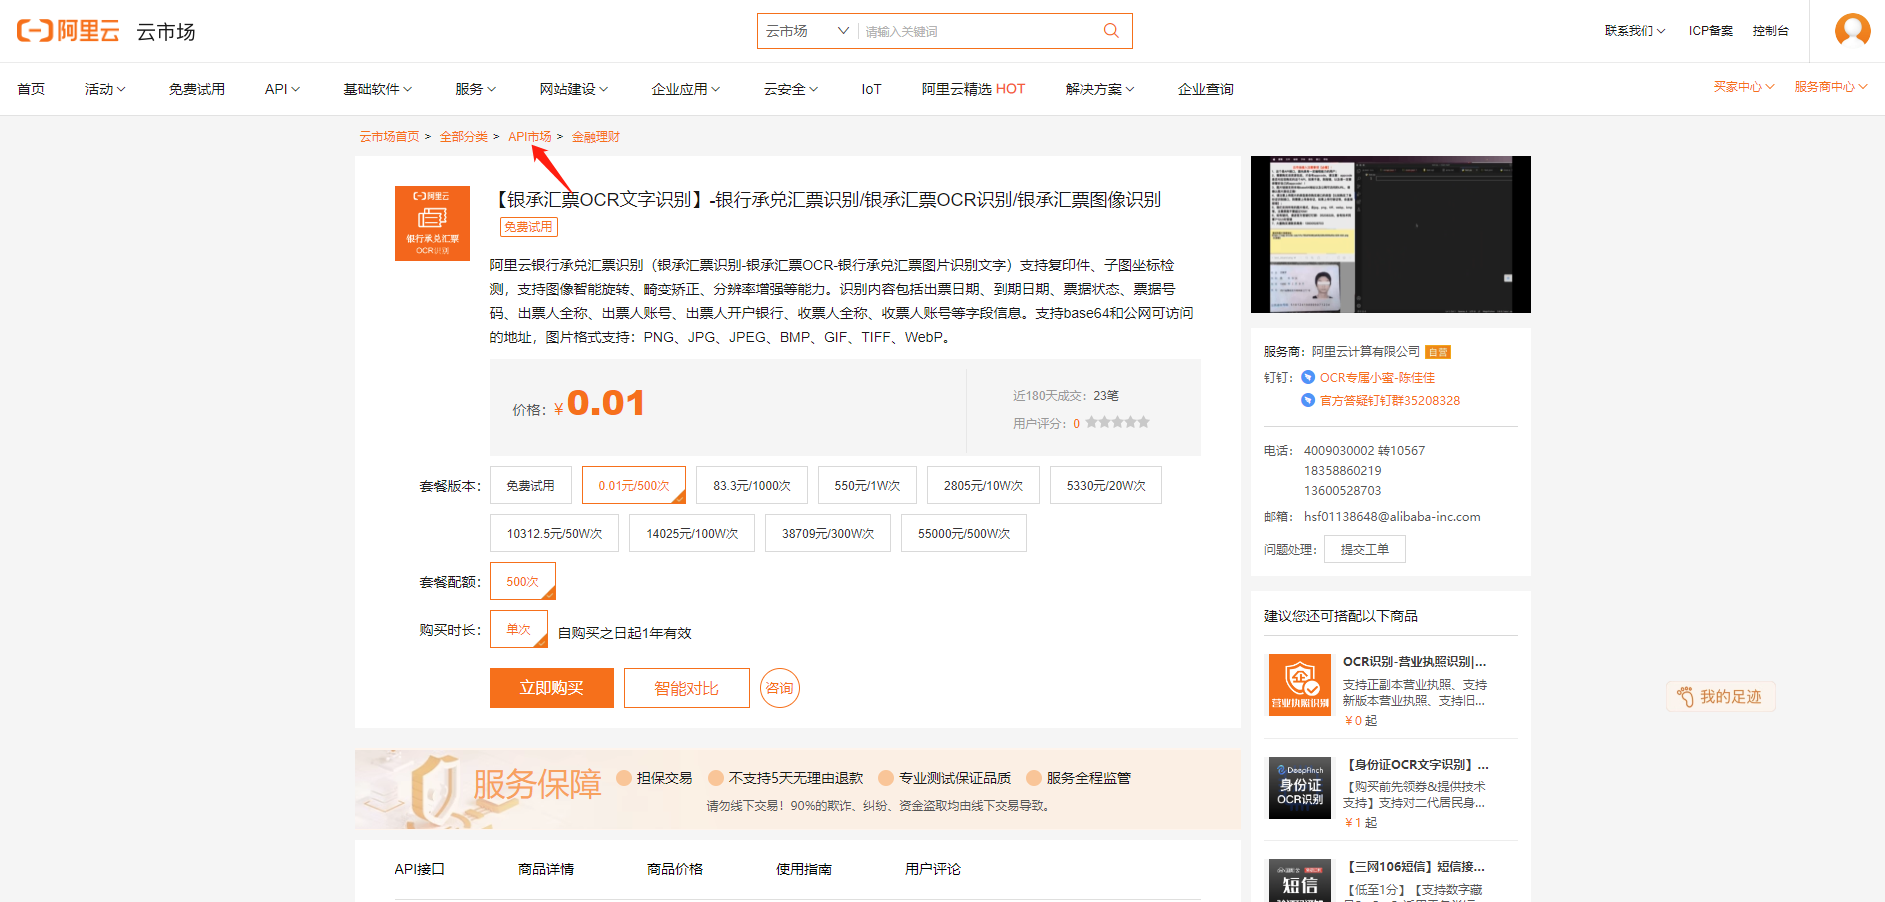The image size is (1885, 902).
Task: Click the Aliyun logo
Action: [x=68, y=31]
